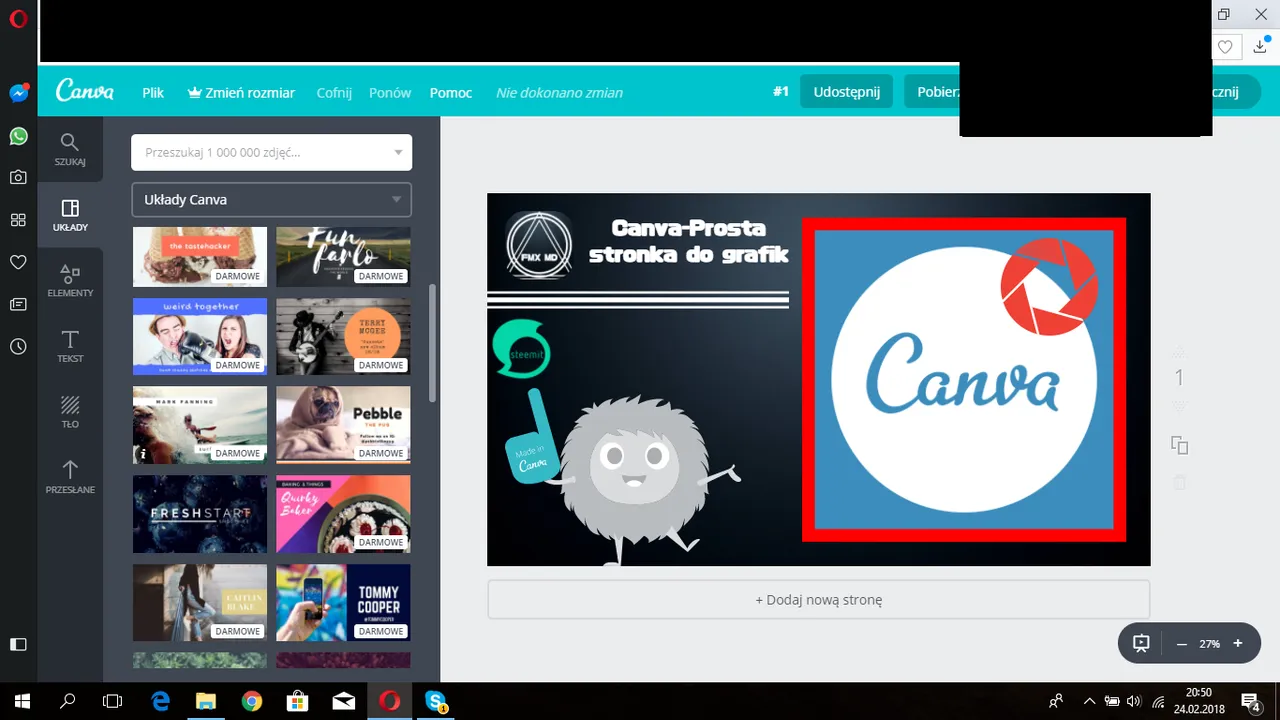Open the Tekst sidebar tab
Screen dimensions: 1280x720
pyautogui.click(x=70, y=346)
